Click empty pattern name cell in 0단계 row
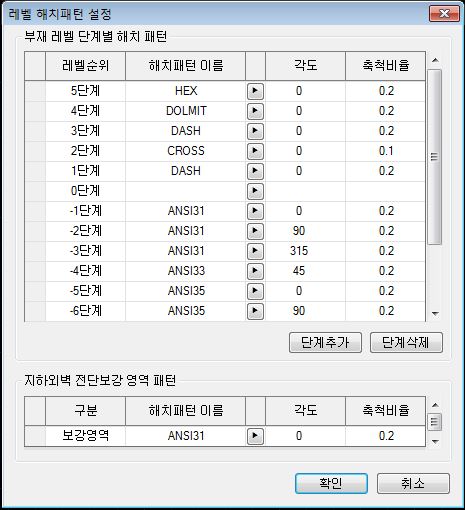The height and width of the screenshot is (510, 465). pos(185,191)
